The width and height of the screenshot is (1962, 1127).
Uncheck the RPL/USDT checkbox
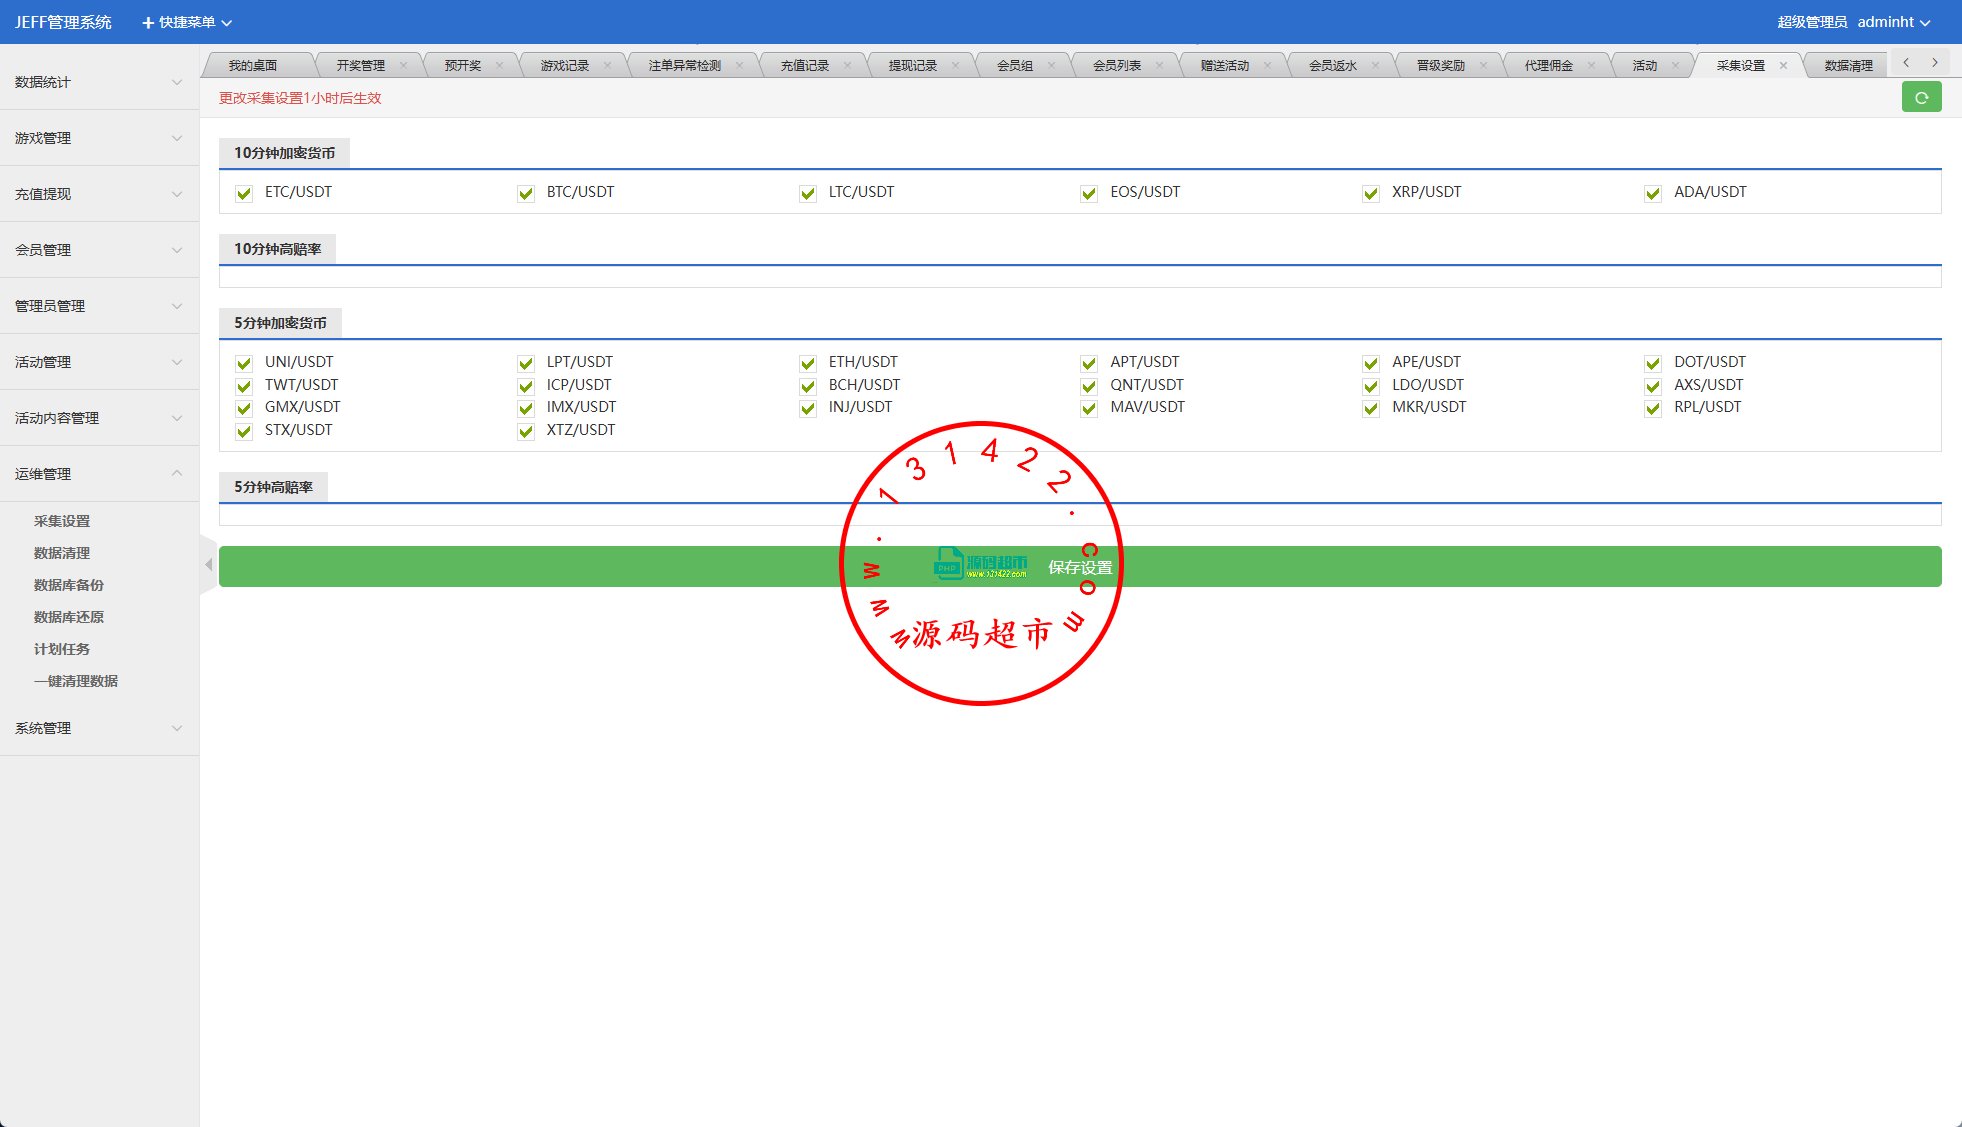coord(1653,408)
